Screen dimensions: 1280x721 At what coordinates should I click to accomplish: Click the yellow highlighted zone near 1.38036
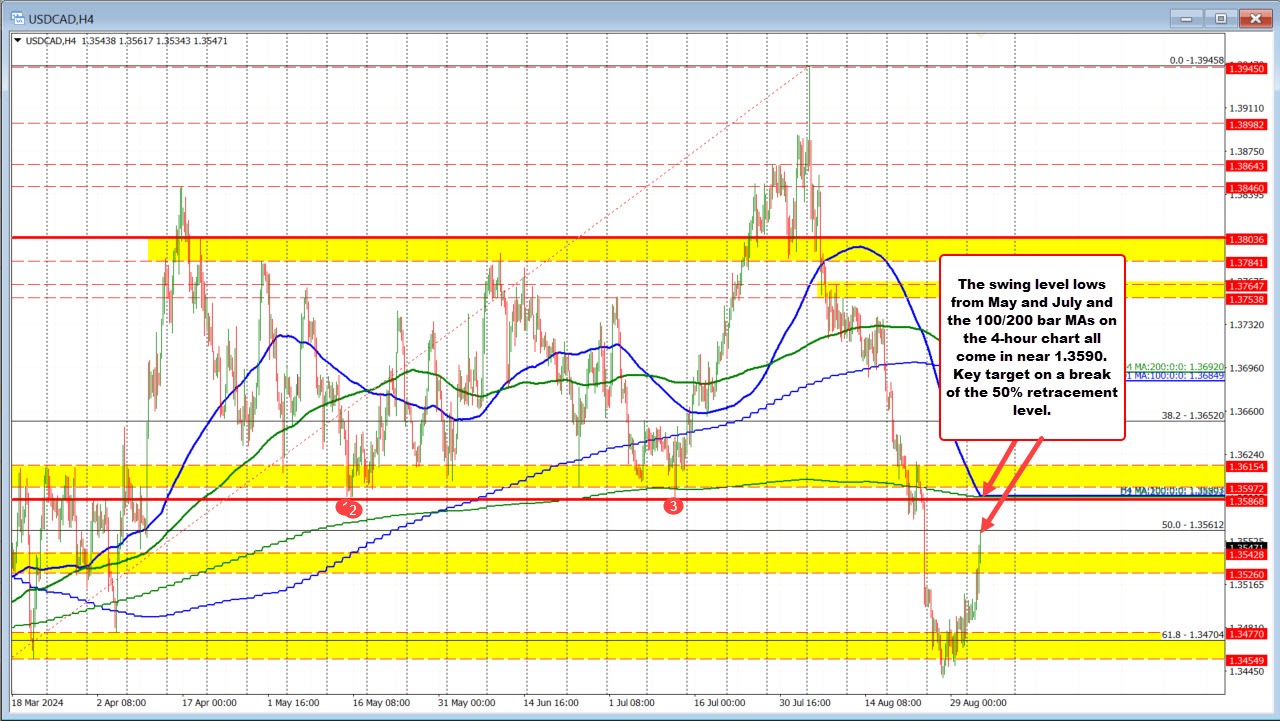pos(500,246)
